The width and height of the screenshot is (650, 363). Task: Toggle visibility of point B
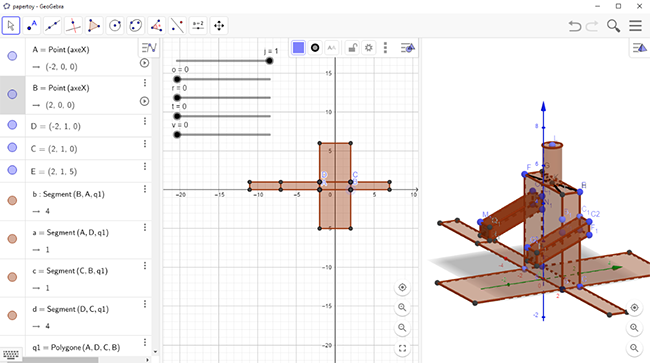click(12, 94)
